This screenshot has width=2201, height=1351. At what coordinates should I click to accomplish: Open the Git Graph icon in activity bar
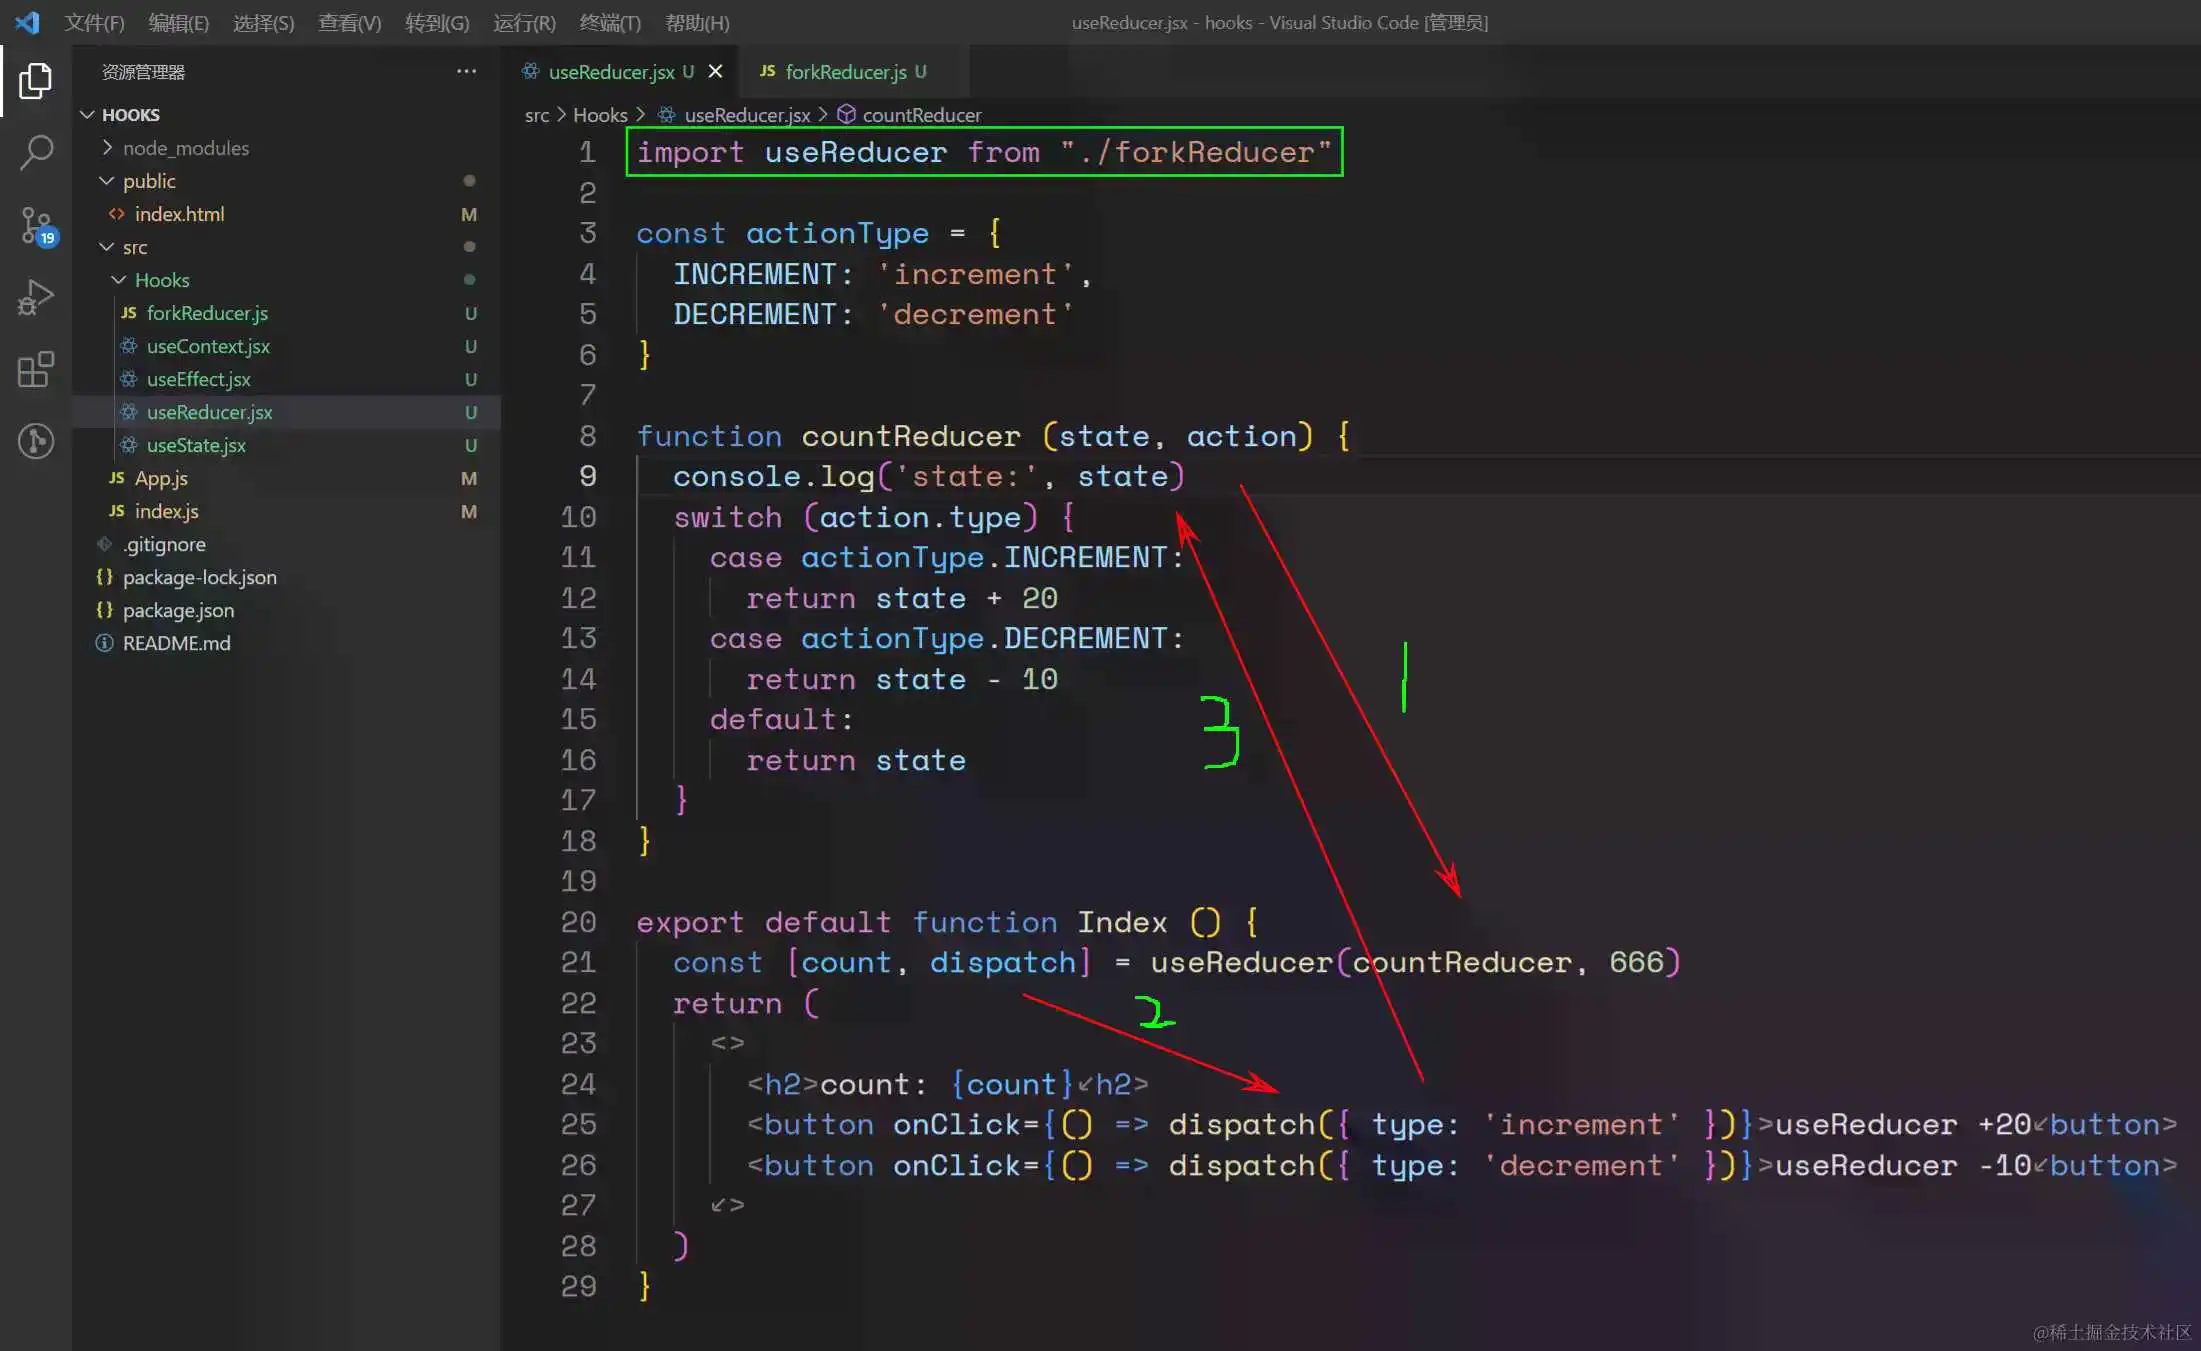[x=36, y=441]
